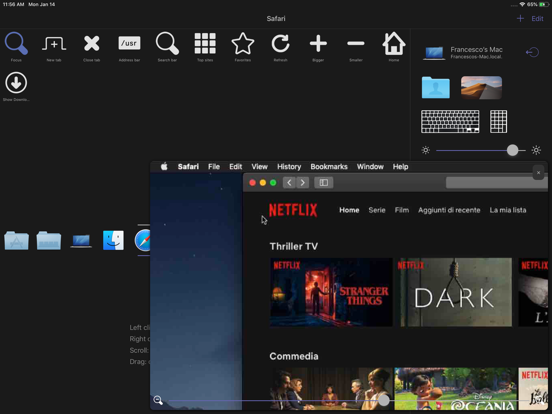Tap the laptop icon in dock
The width and height of the screenshot is (552, 414).
click(81, 241)
